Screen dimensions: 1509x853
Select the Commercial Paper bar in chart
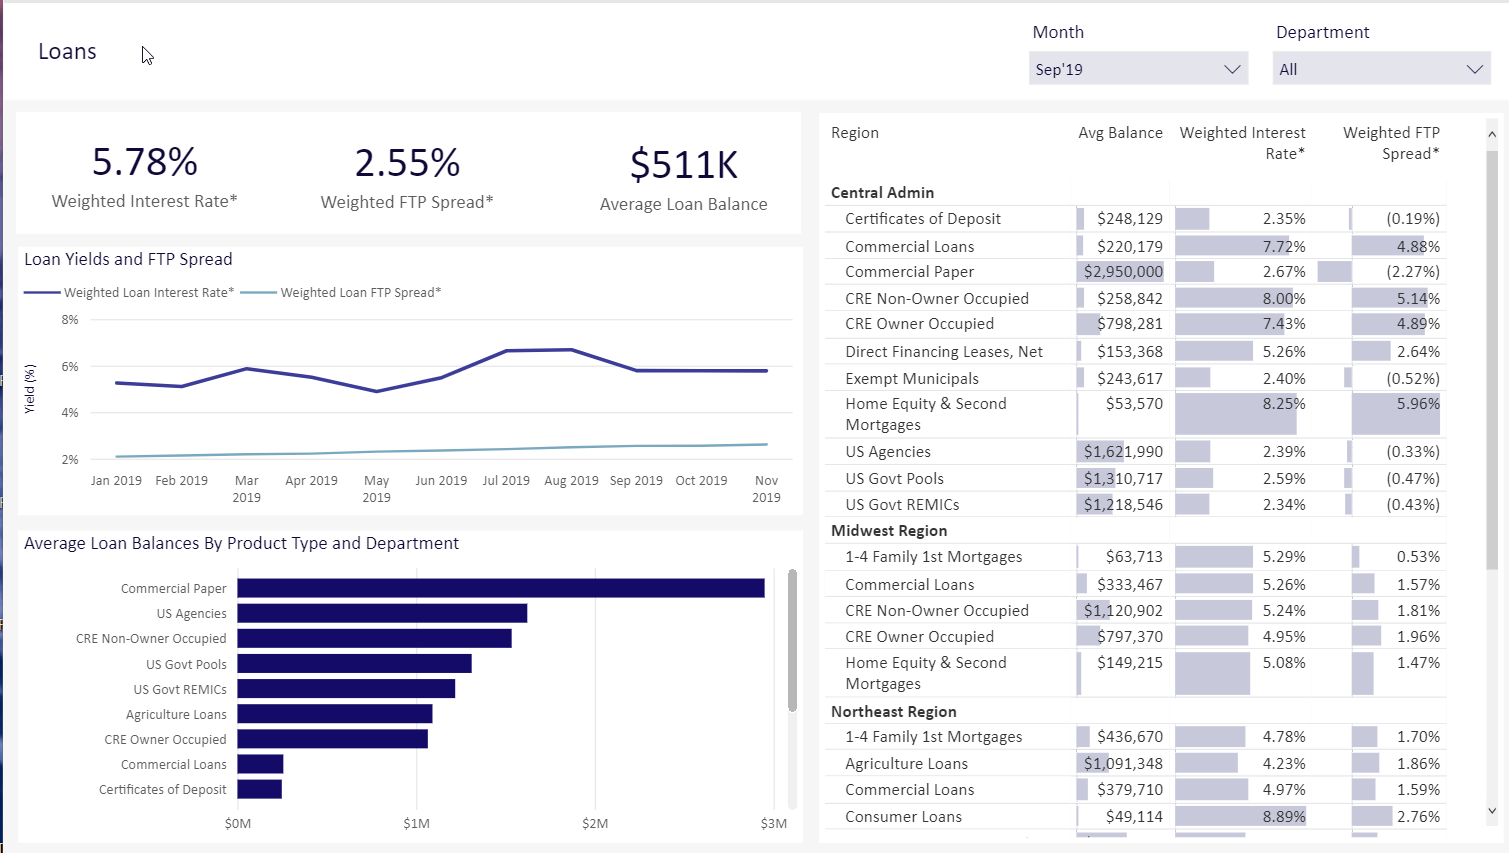tap(500, 588)
